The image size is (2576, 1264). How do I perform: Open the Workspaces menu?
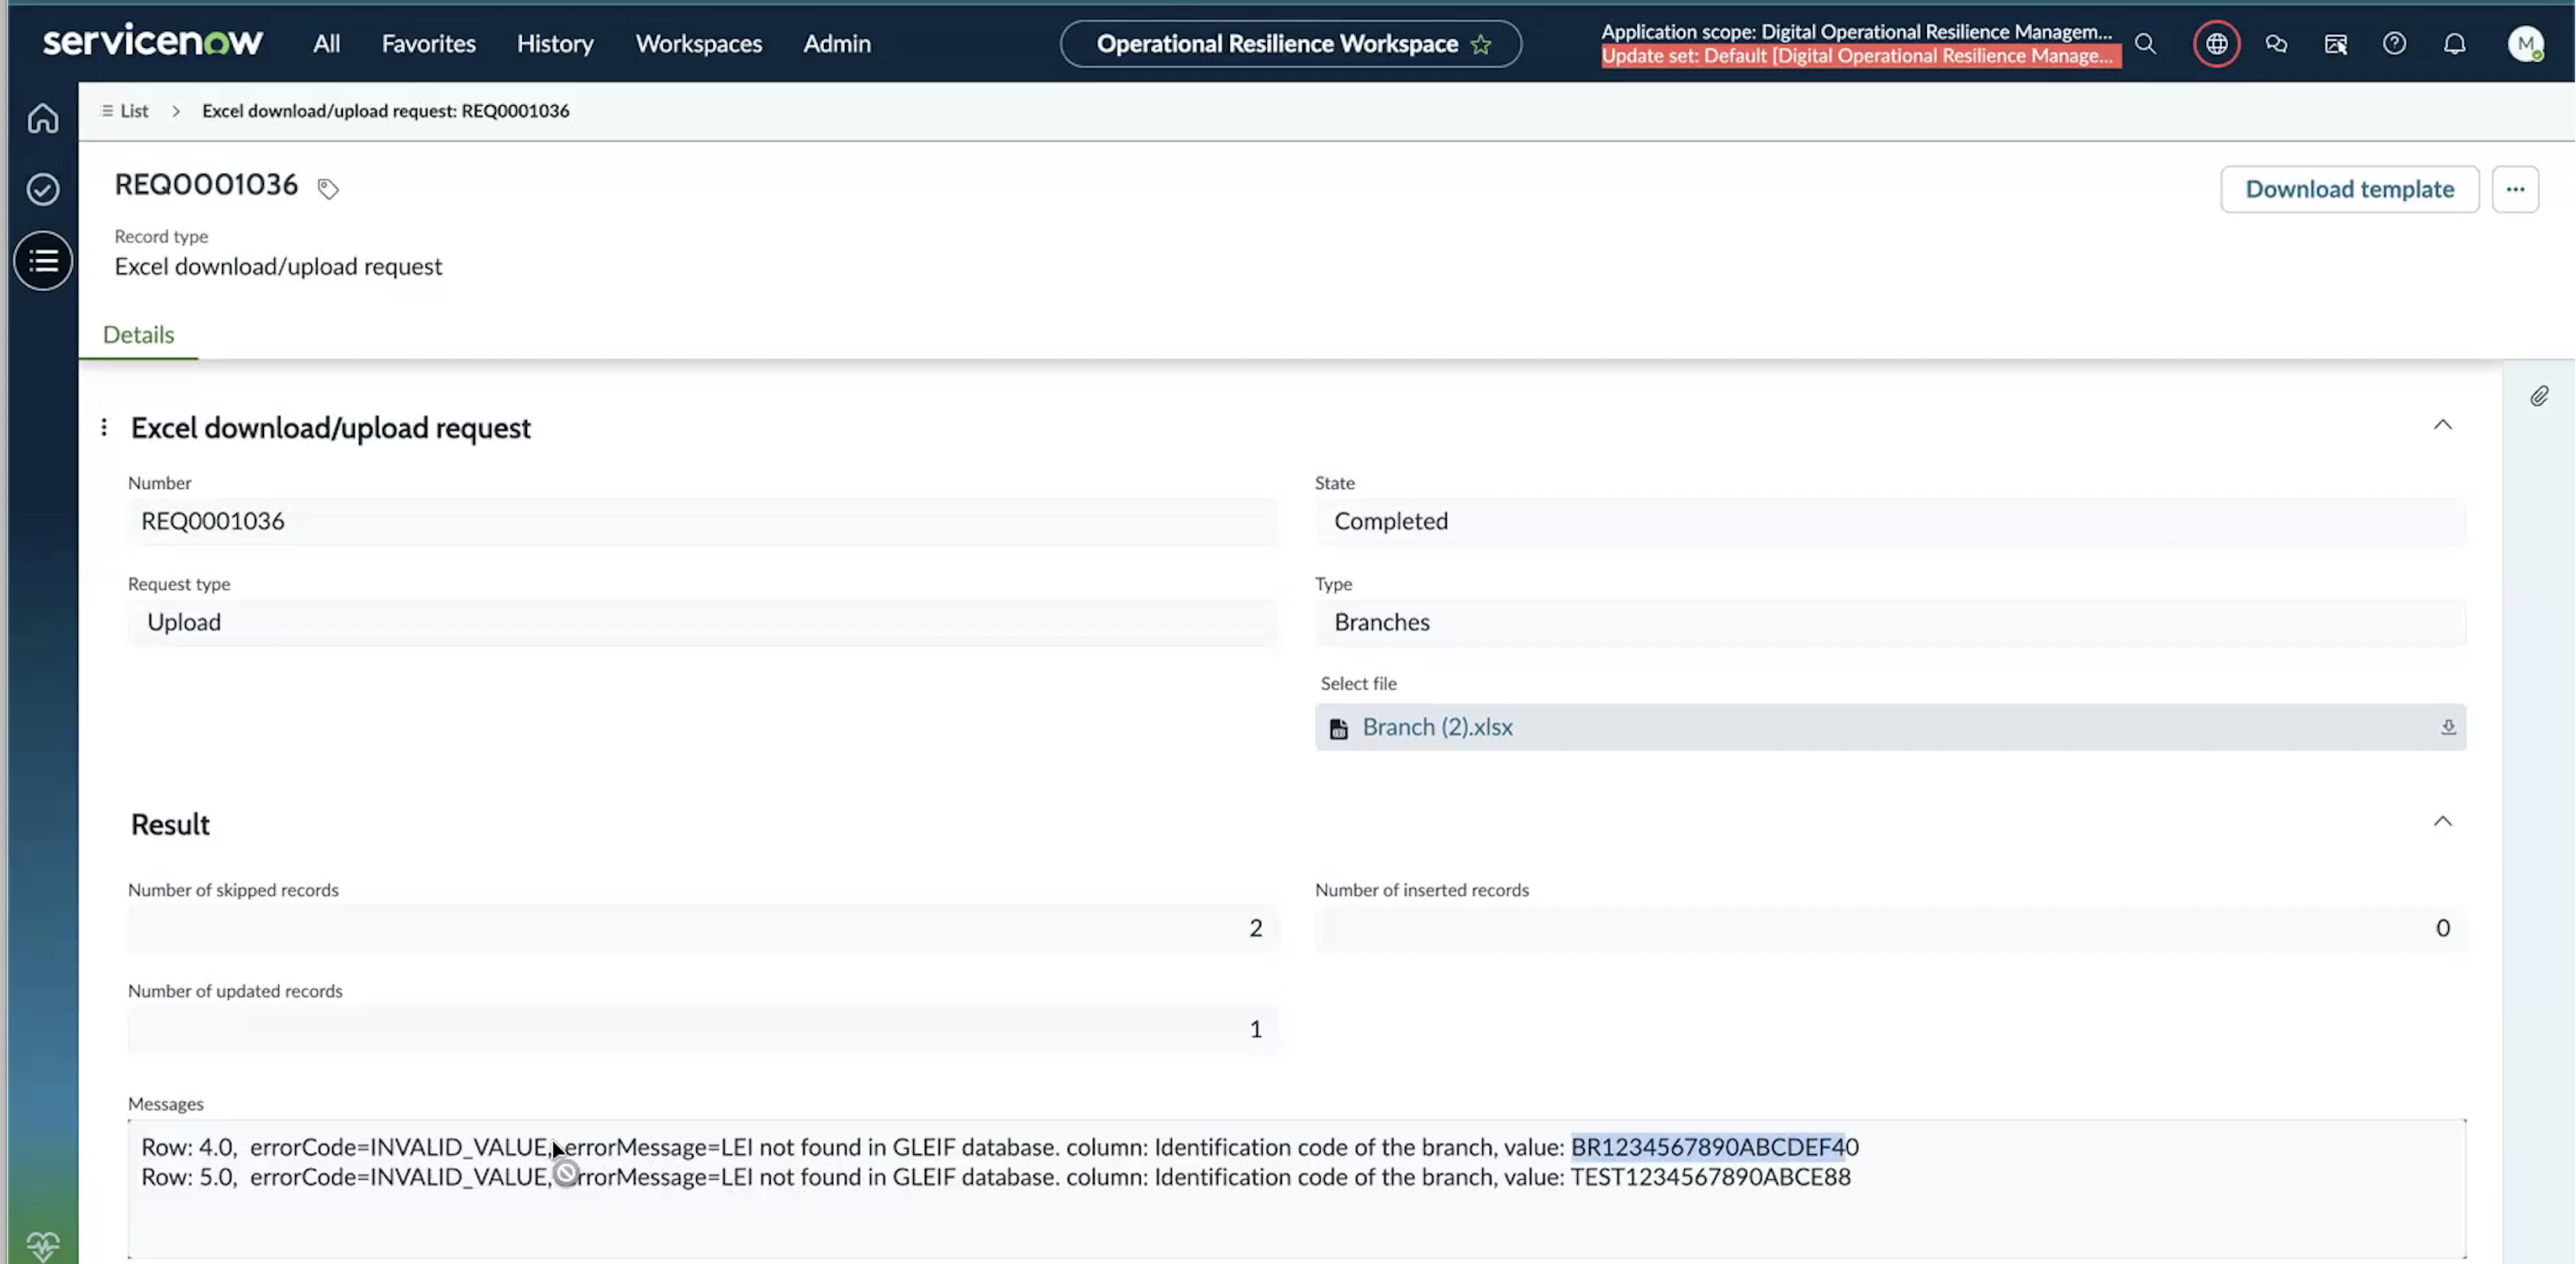[699, 43]
